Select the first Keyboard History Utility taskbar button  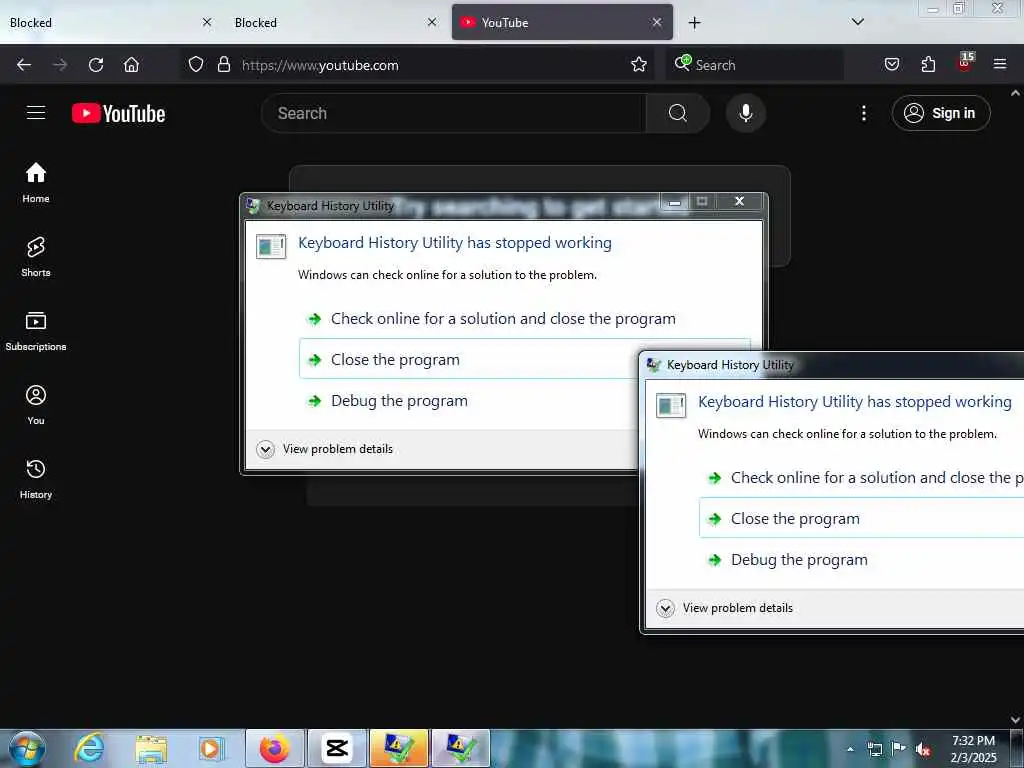(399, 748)
